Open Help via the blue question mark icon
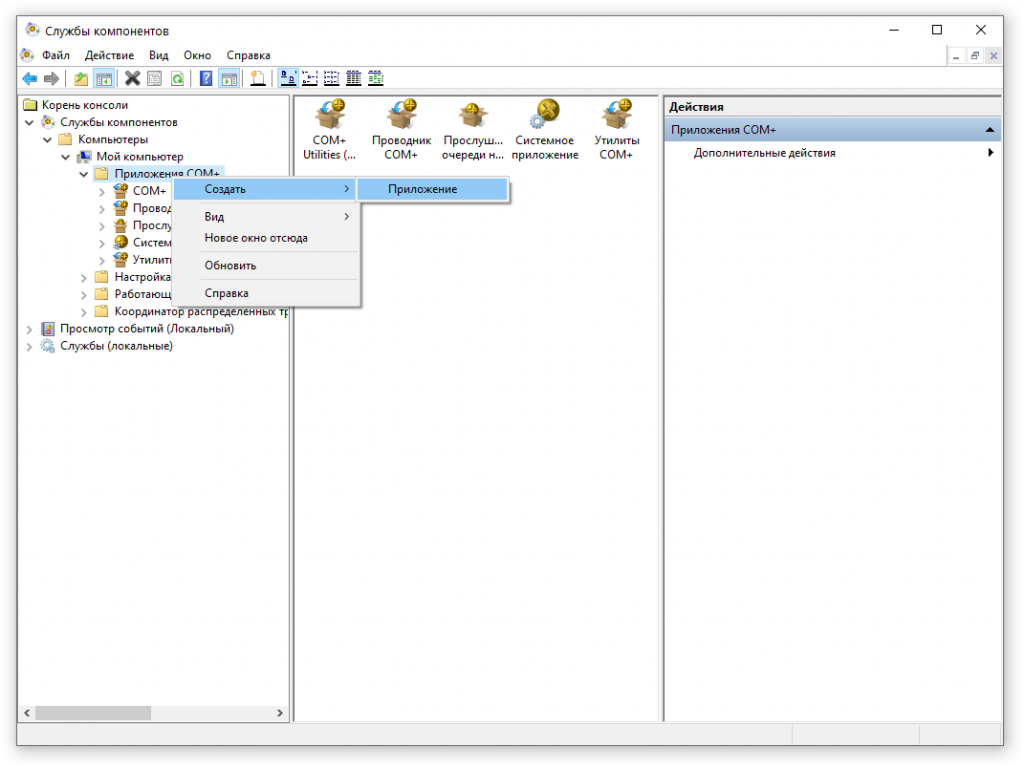This screenshot has width=1024, height=767. click(206, 79)
